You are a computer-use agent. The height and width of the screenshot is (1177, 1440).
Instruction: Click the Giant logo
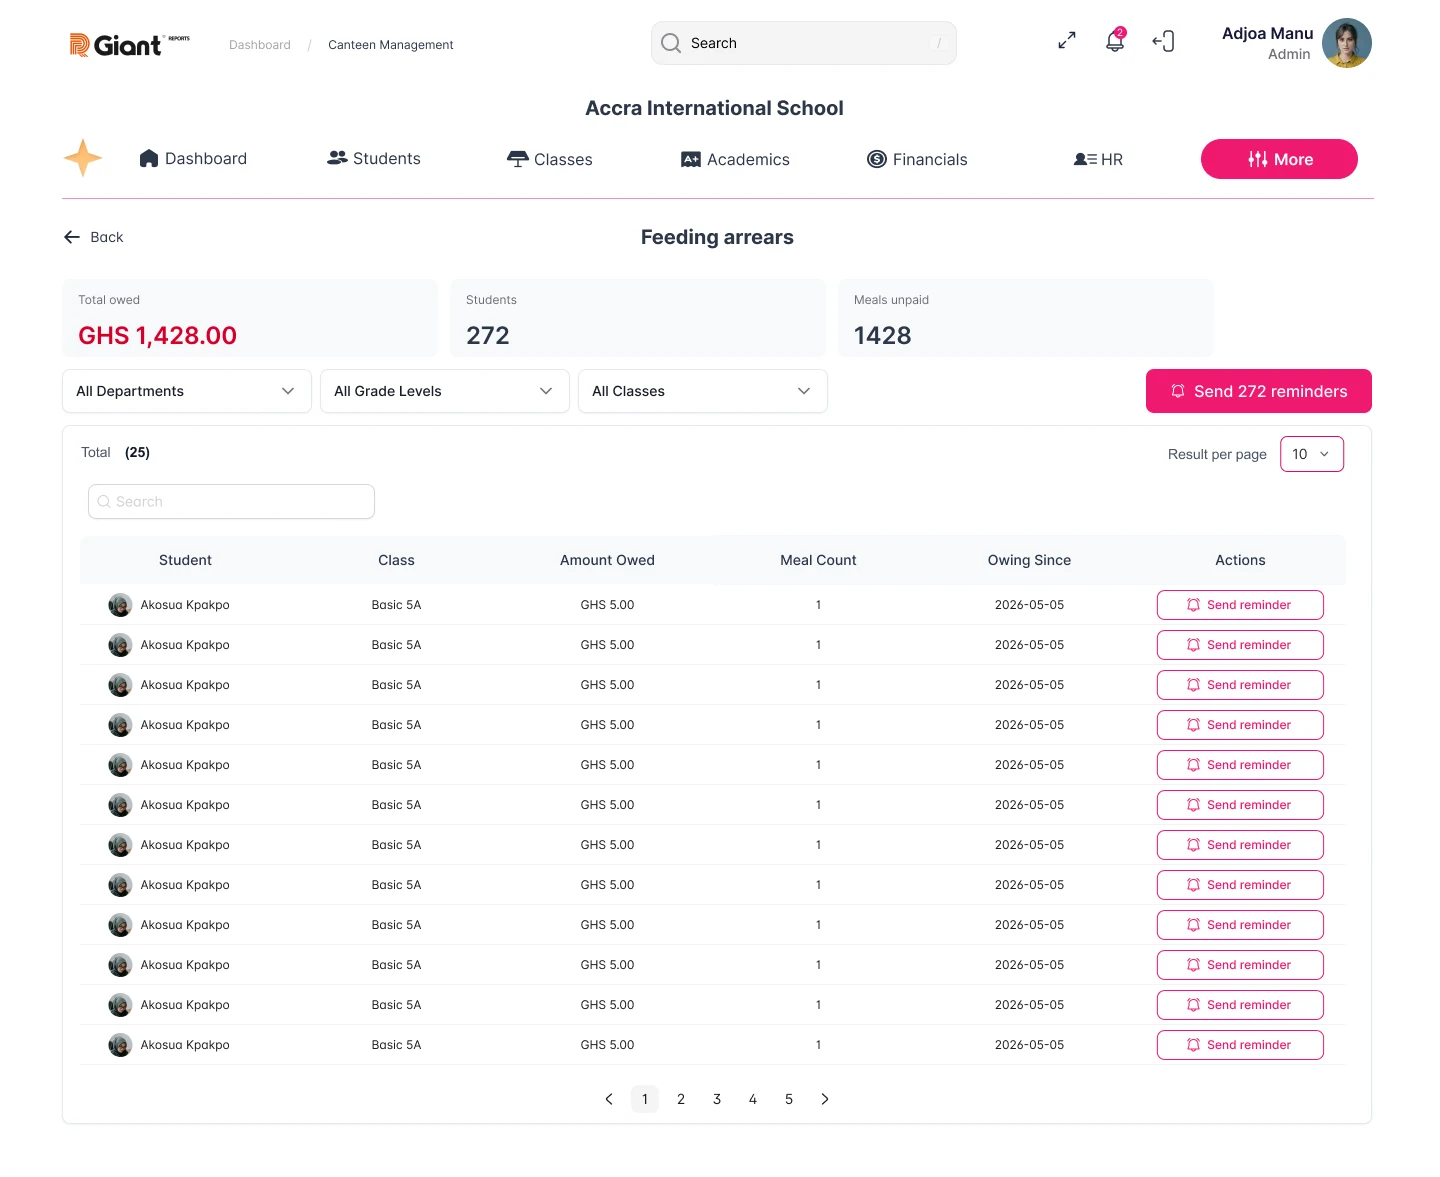129,45
